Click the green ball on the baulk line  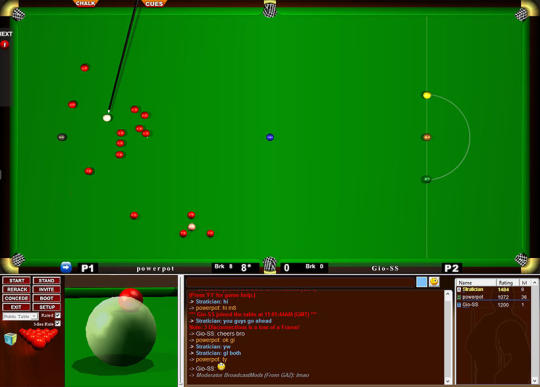click(x=426, y=179)
